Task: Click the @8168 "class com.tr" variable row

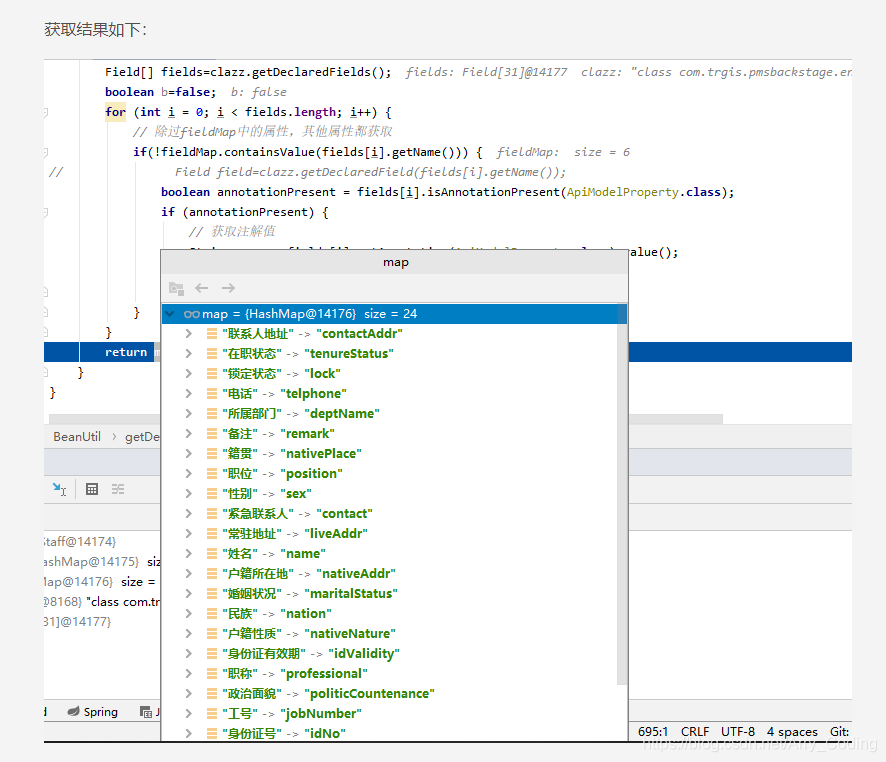Action: 102,602
